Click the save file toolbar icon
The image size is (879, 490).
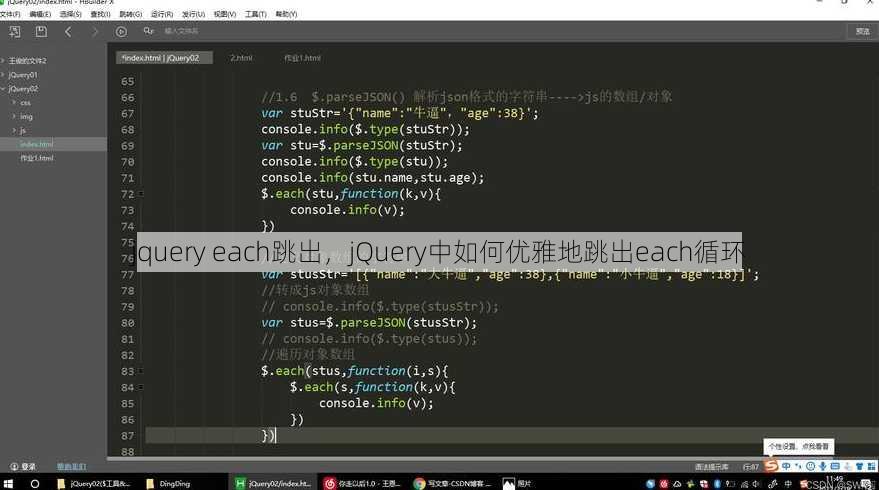point(41,32)
